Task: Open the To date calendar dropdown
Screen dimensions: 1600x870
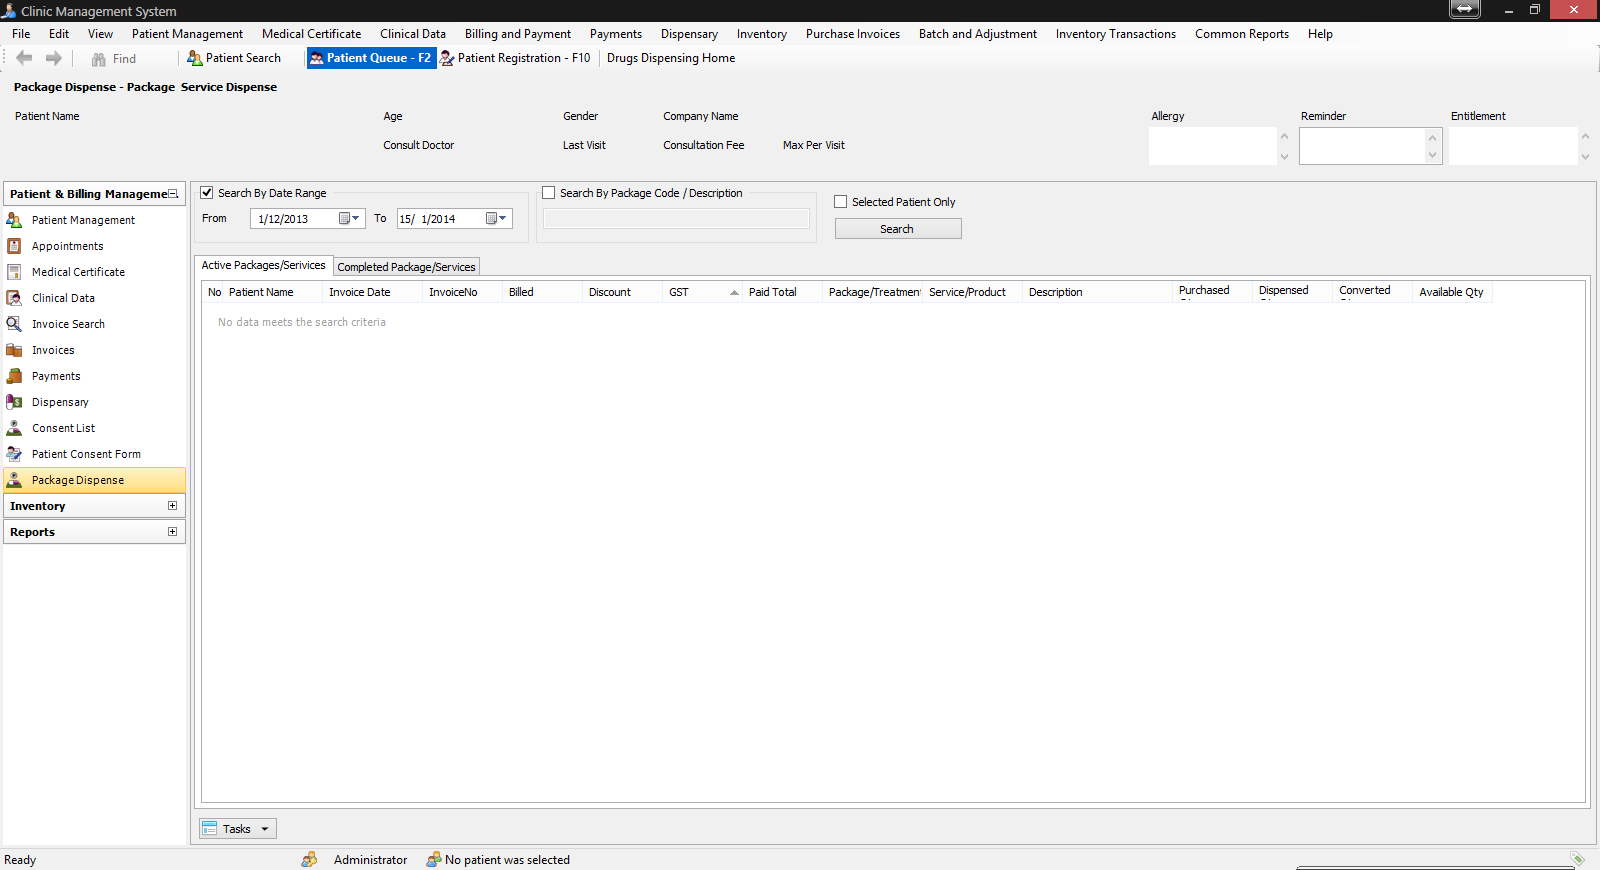Action: 496,218
